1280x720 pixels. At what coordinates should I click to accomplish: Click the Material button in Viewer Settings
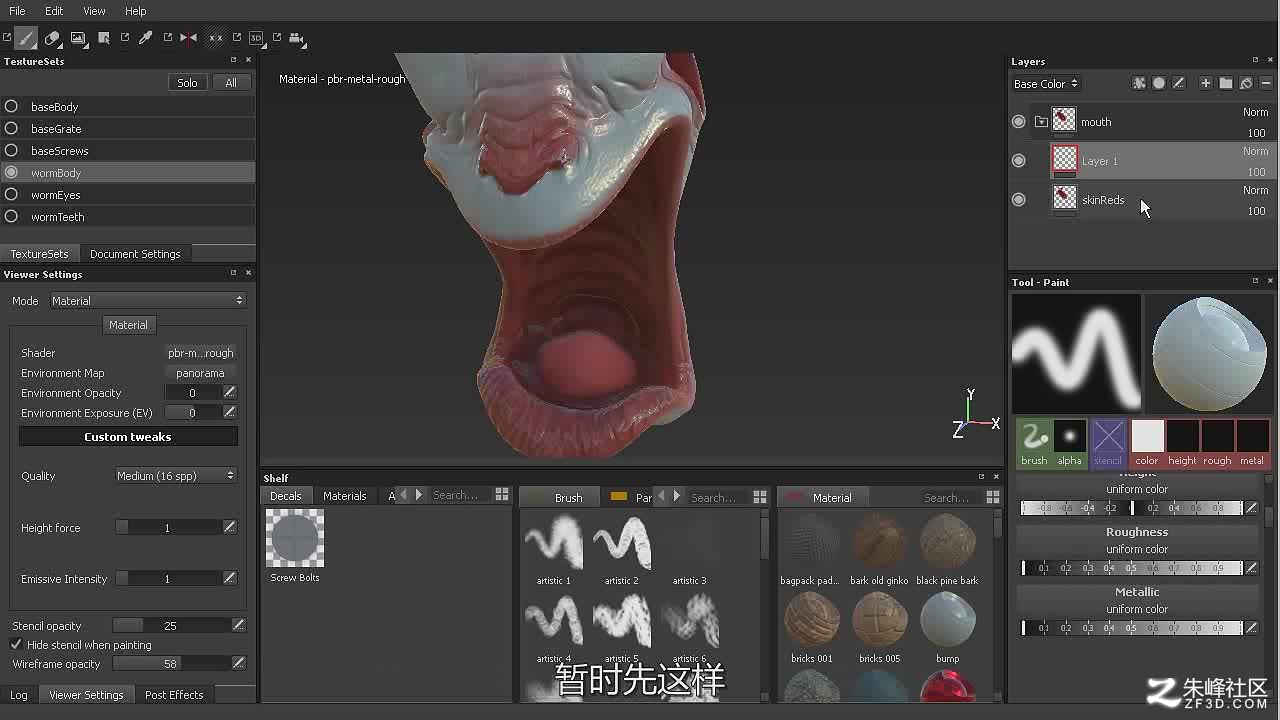point(128,325)
